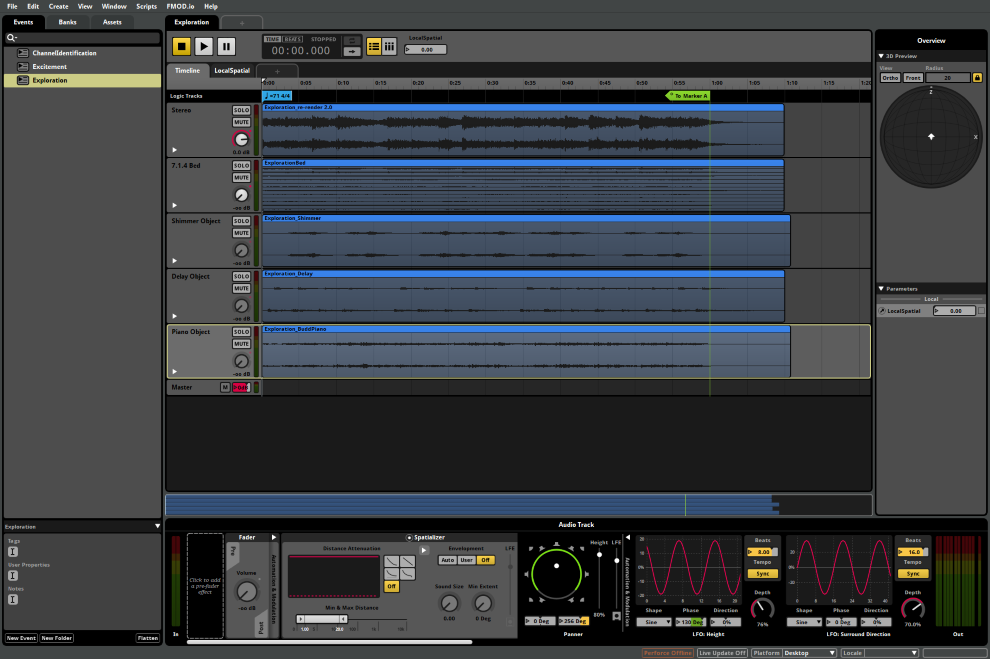
Task: Mute the Piano Object track
Action: point(241,344)
